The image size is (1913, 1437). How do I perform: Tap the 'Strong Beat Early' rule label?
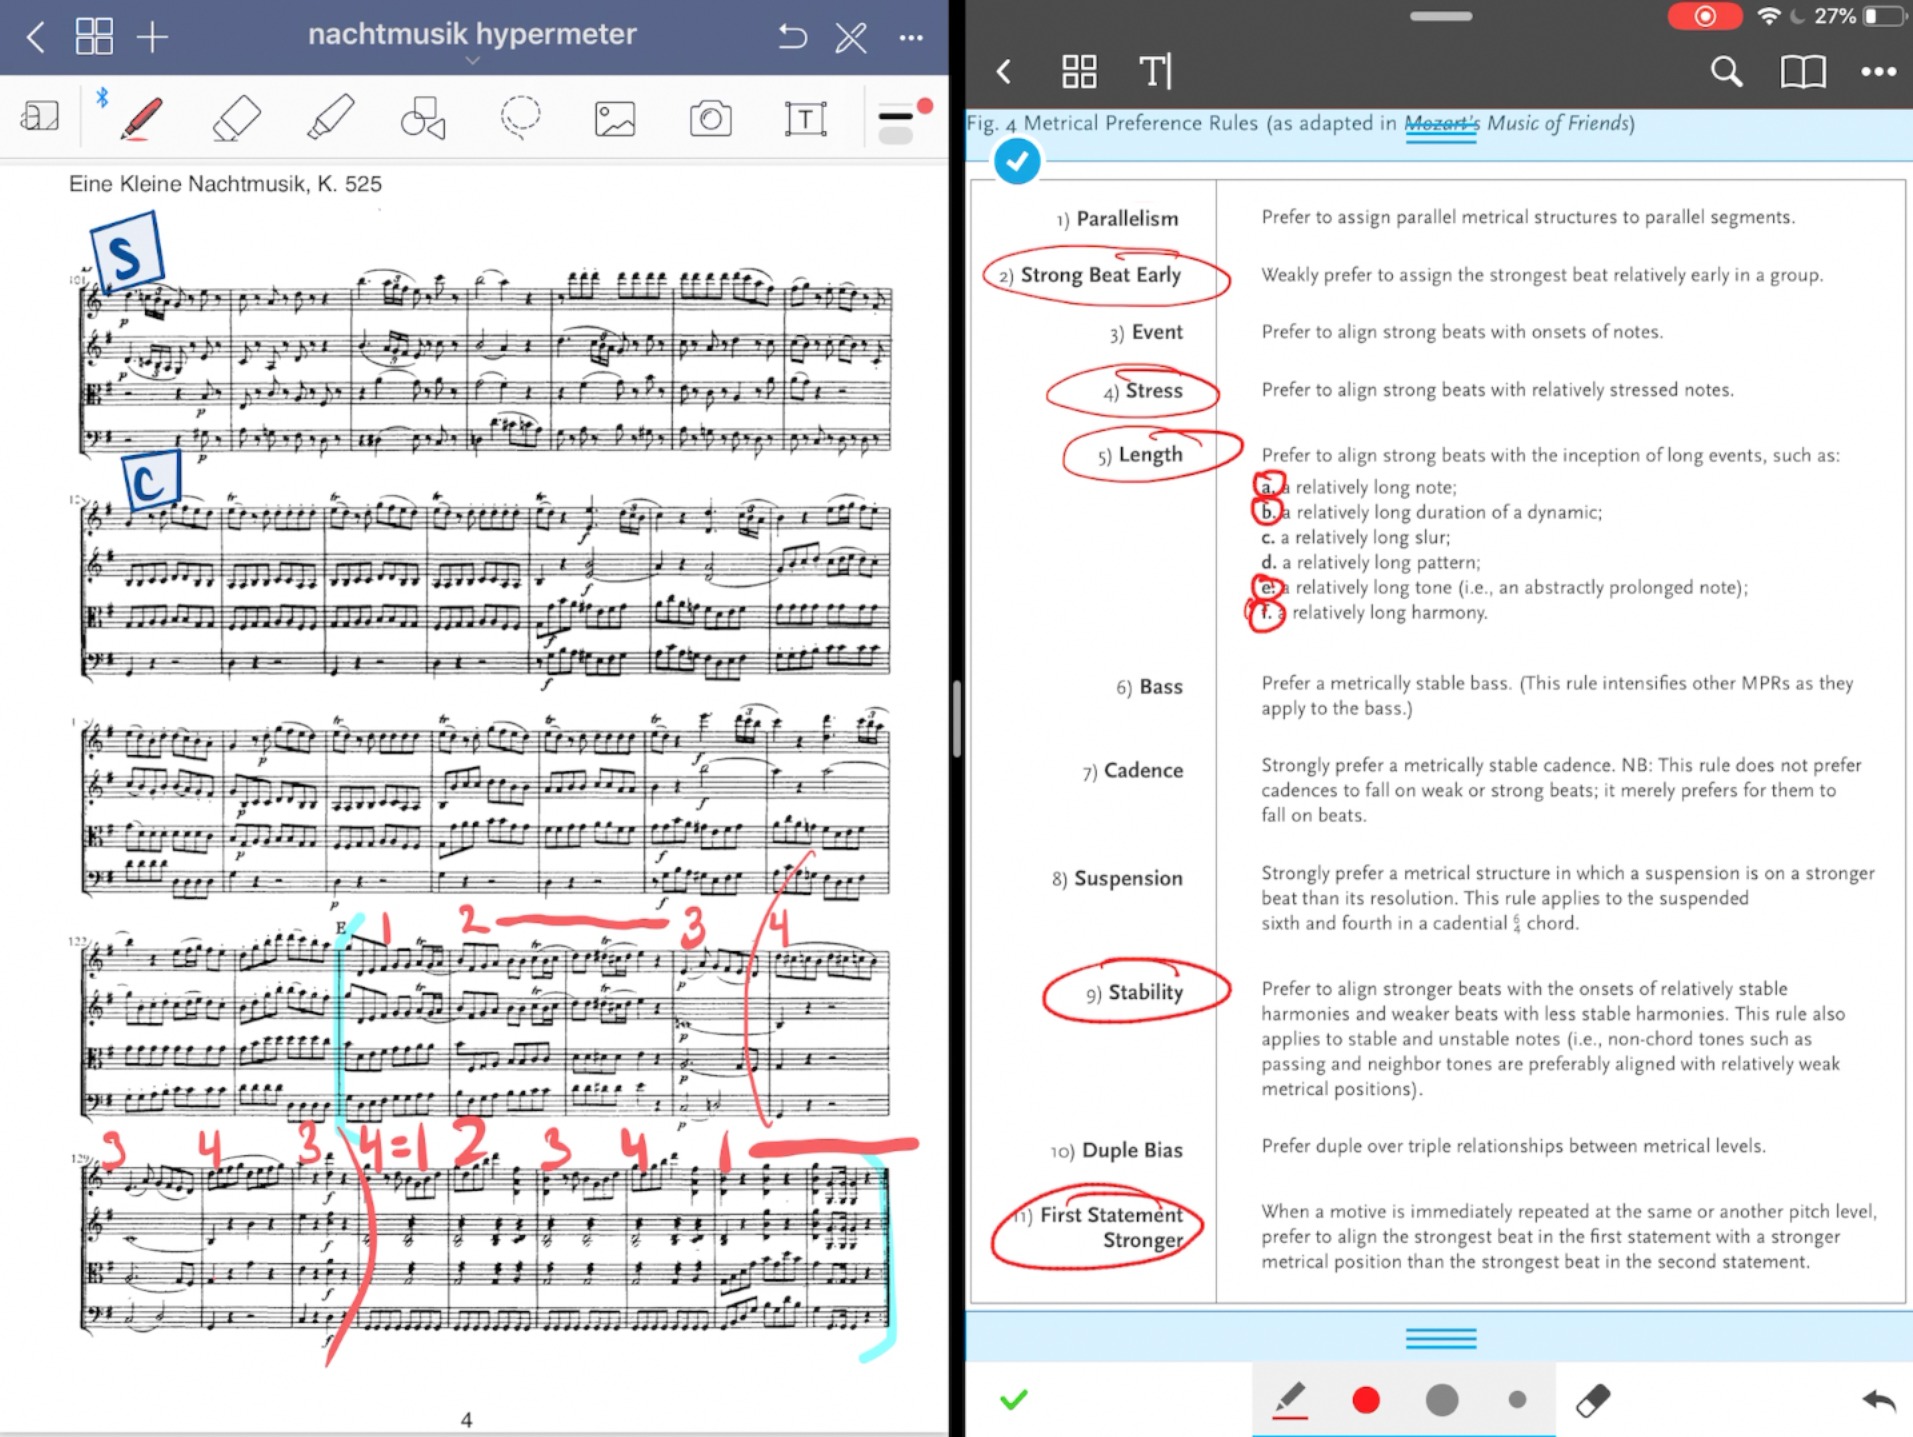click(x=1100, y=275)
